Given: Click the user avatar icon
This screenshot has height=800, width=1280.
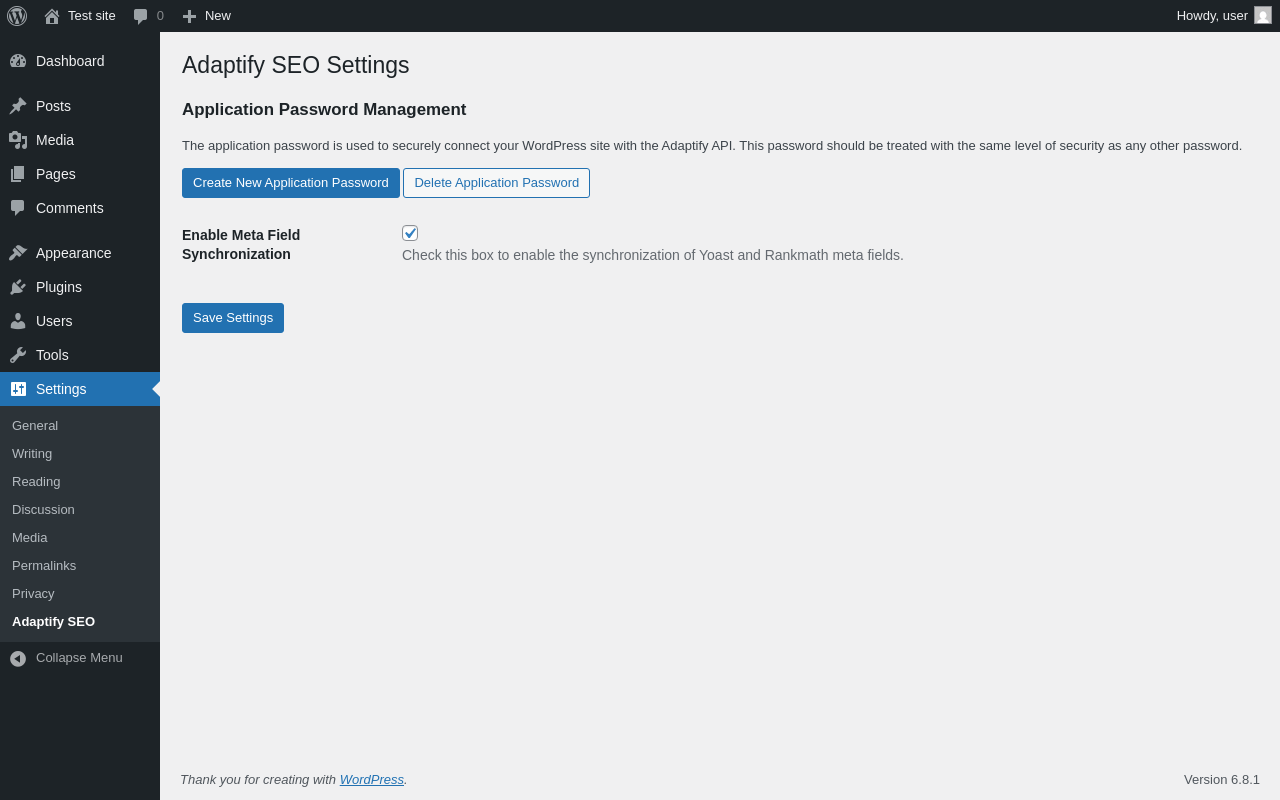Looking at the screenshot, I should coord(1263,15).
